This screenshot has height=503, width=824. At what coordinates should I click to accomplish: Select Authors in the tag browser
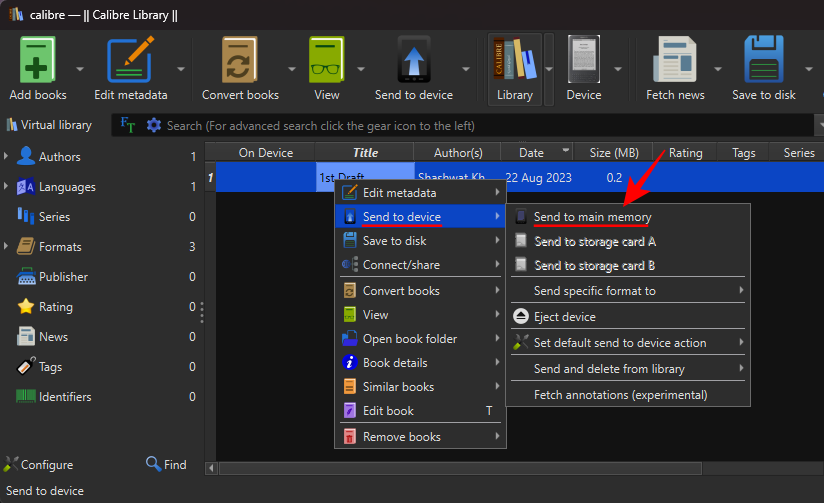pos(59,157)
